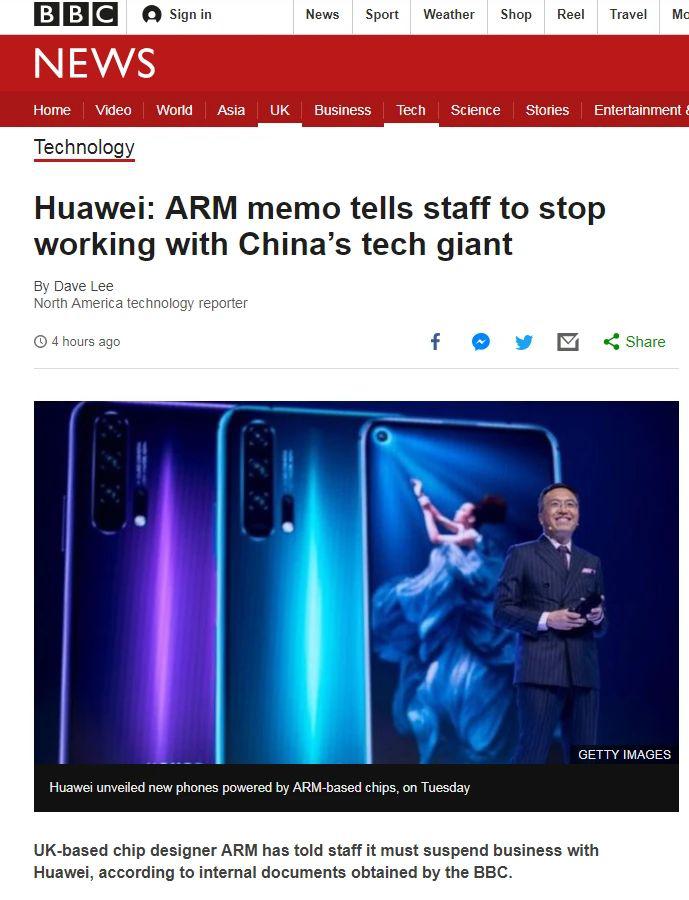Share via Facebook Messenger icon

click(481, 342)
